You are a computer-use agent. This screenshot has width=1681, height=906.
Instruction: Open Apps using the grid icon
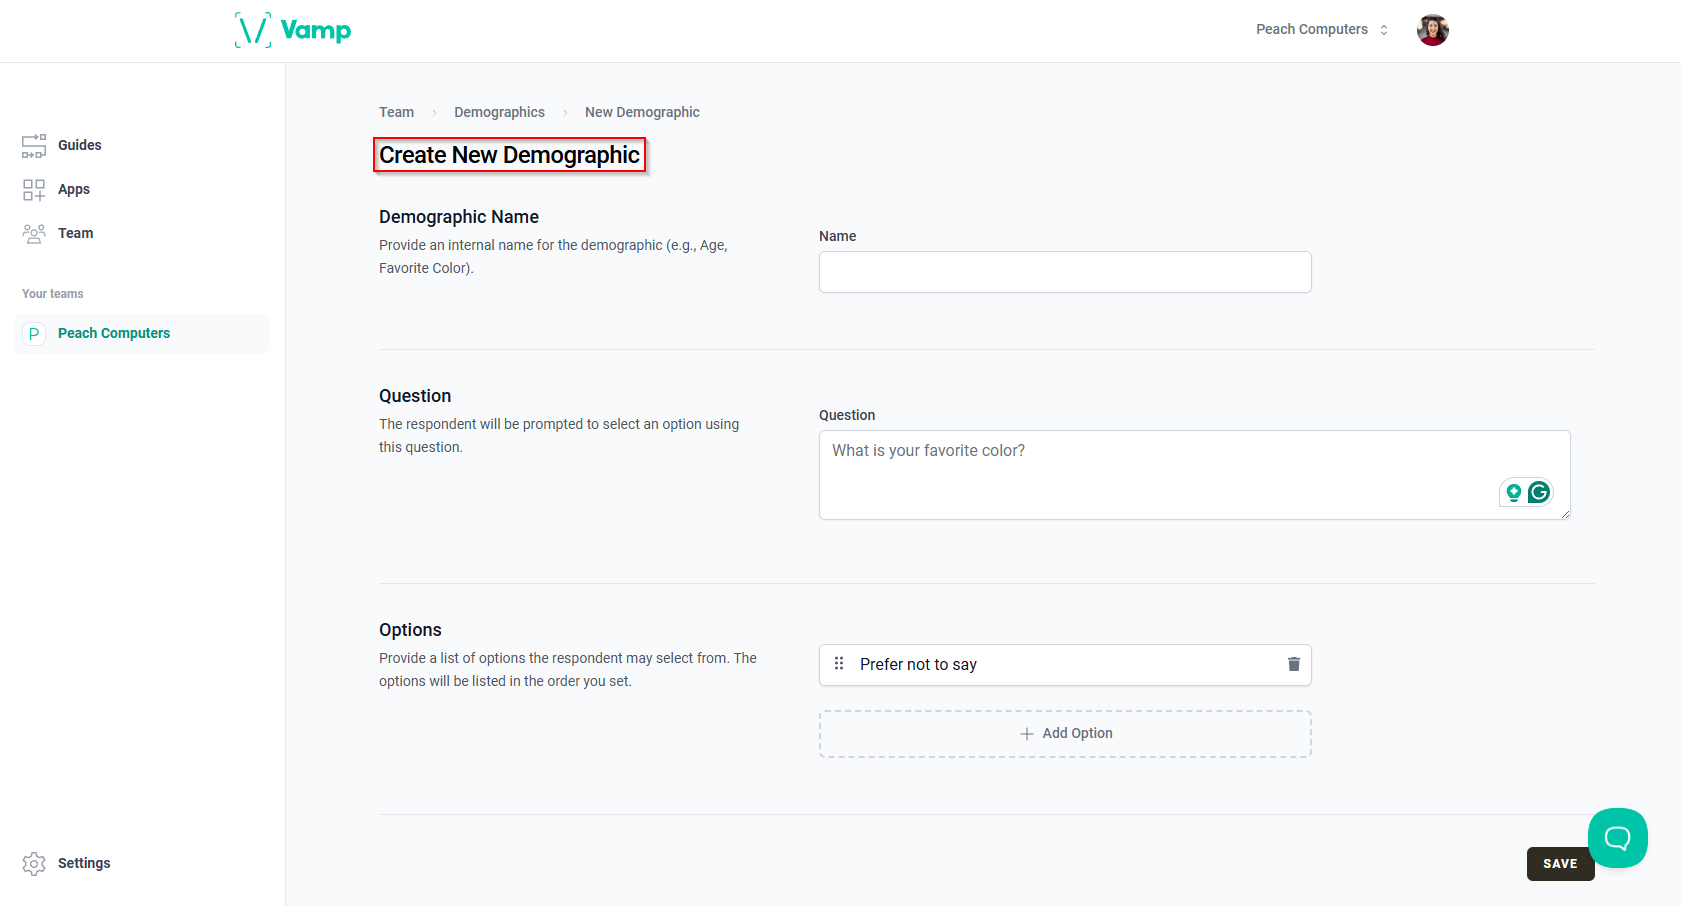click(33, 189)
